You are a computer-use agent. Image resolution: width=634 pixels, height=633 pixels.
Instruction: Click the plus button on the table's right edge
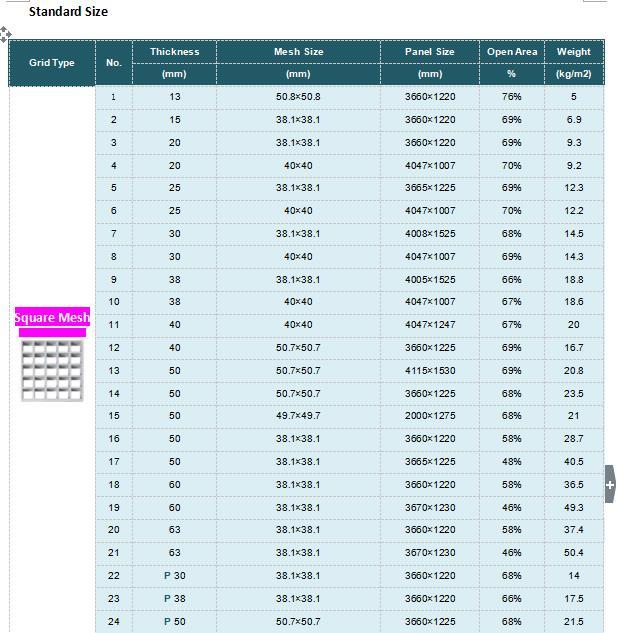coord(610,485)
